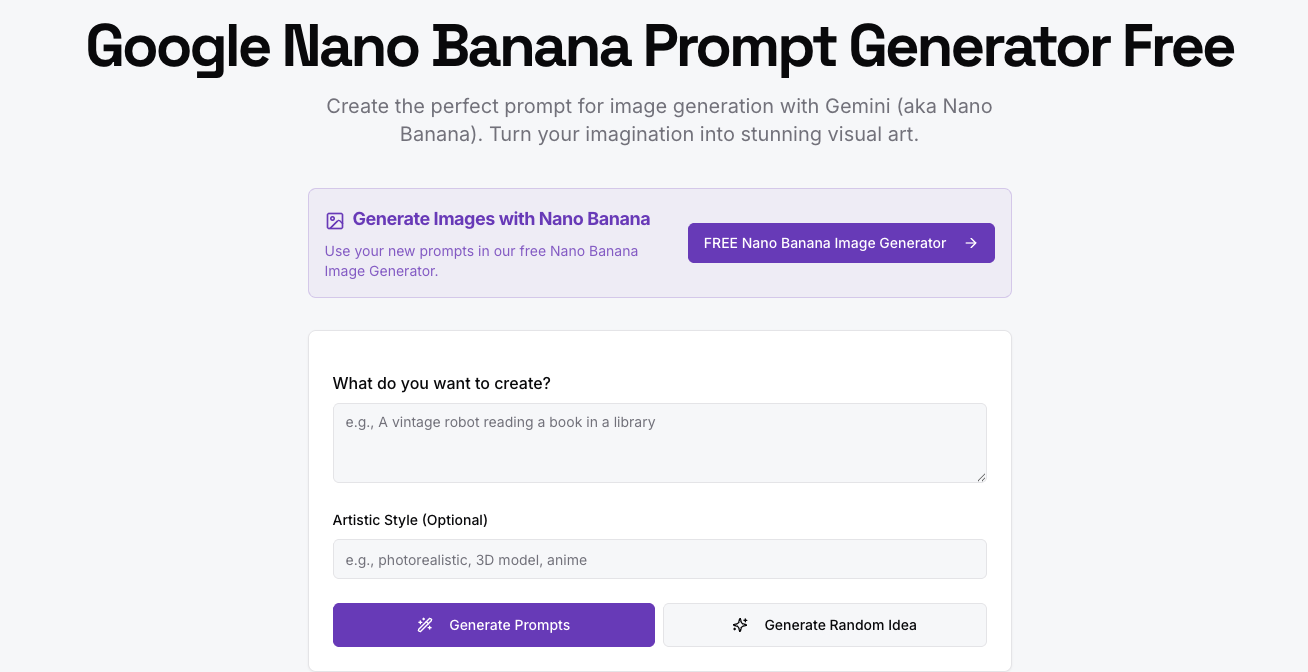This screenshot has height=672, width=1308.
Task: Click the subtitle line mentioning Gemini
Action: [x=659, y=106]
